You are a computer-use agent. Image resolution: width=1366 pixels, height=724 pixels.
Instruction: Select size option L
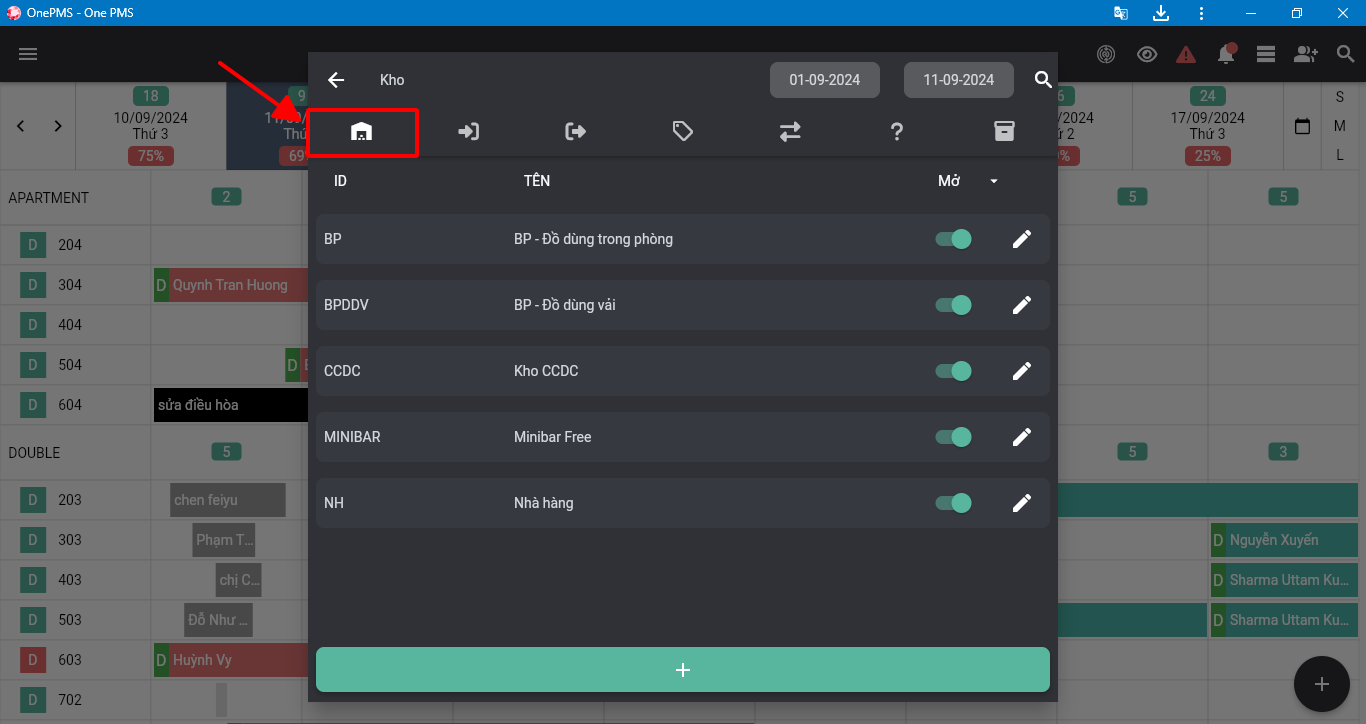pyautogui.click(x=1340, y=155)
